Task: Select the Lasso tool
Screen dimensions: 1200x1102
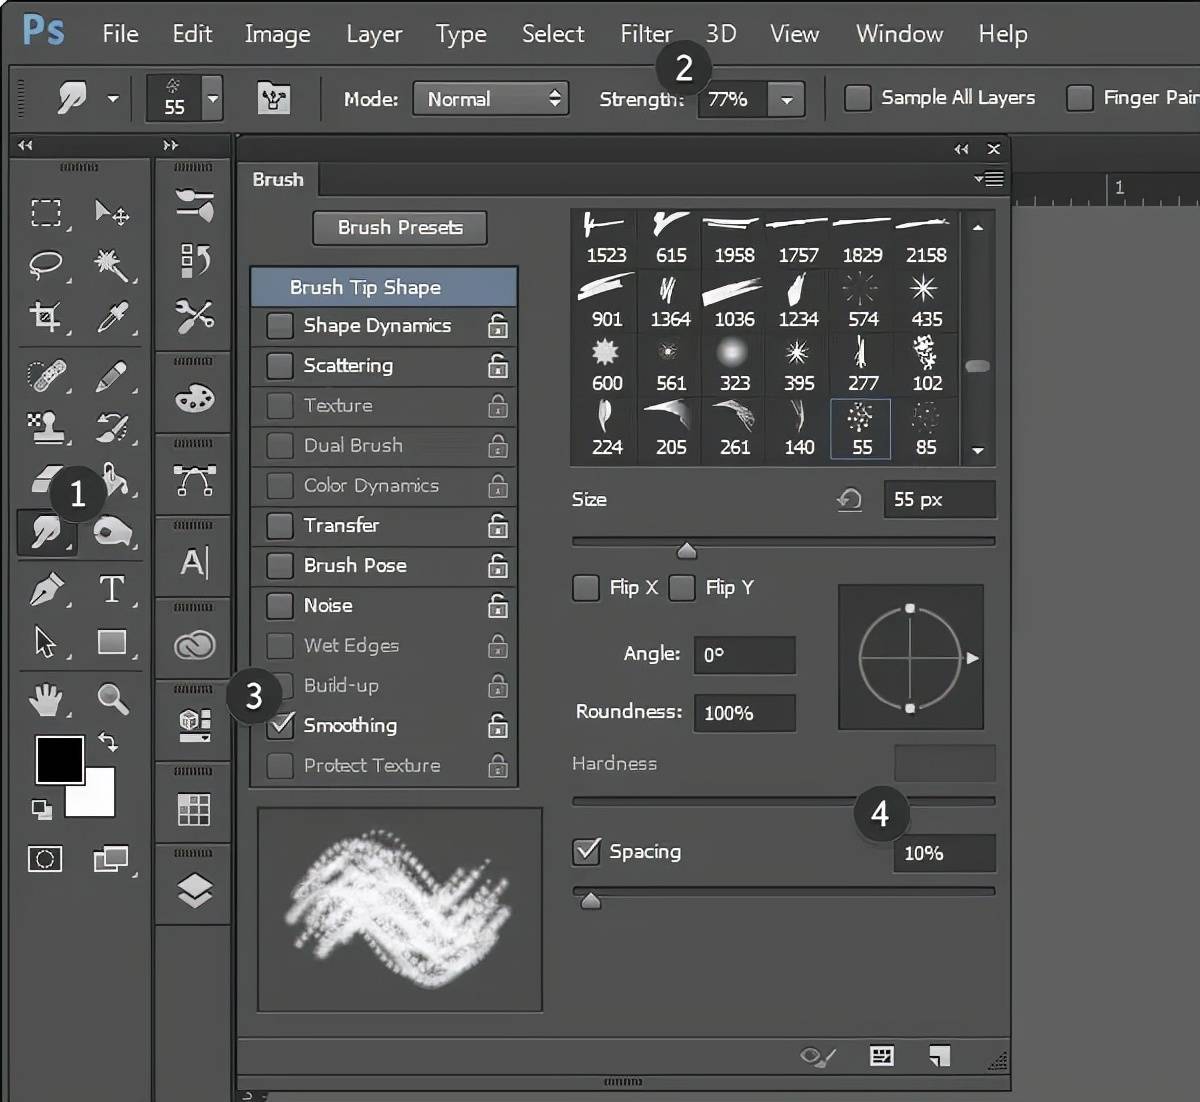Action: [x=46, y=265]
